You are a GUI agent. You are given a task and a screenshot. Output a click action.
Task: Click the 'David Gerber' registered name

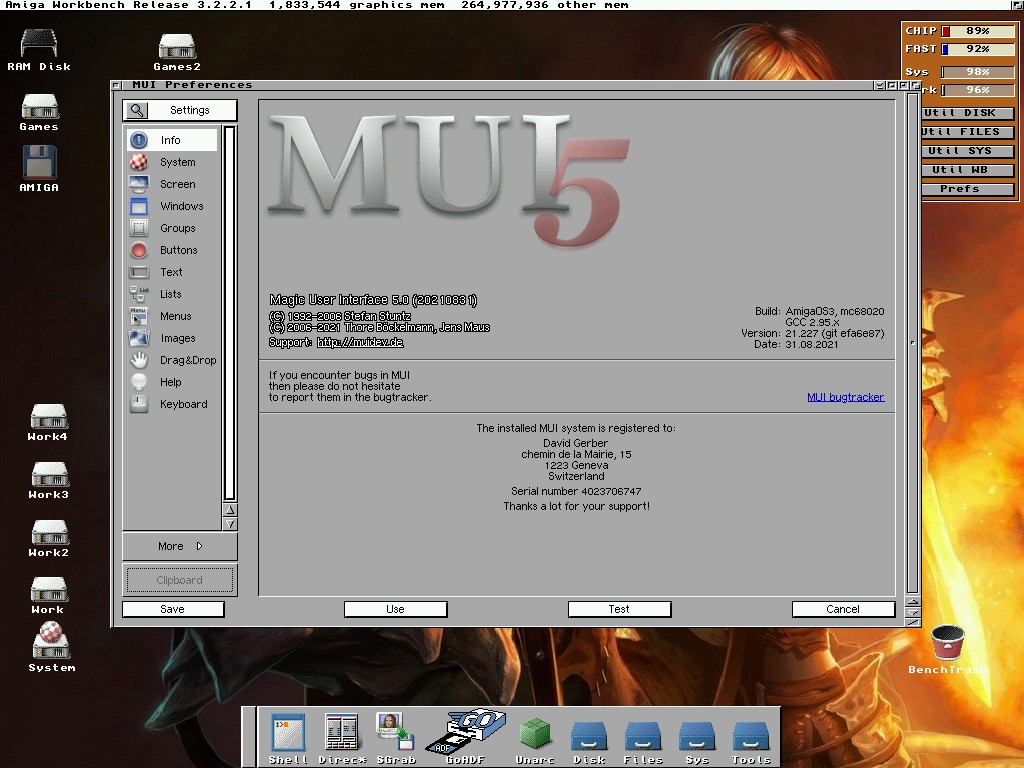(x=575, y=443)
